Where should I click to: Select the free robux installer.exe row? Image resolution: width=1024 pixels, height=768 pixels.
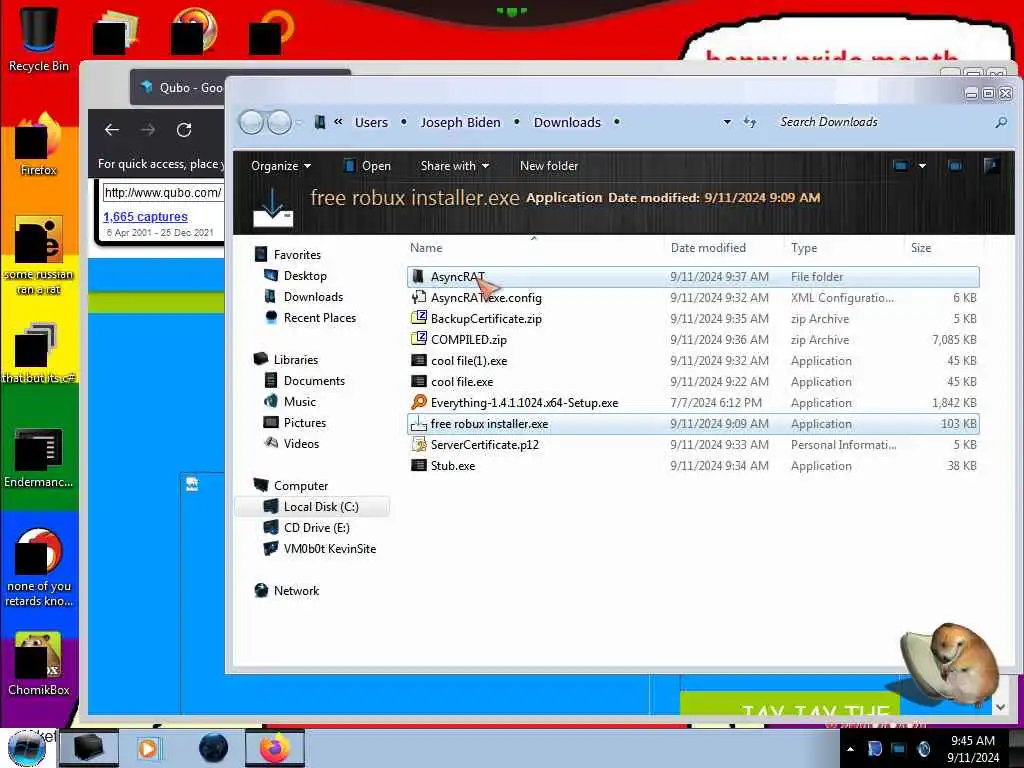click(x=693, y=424)
